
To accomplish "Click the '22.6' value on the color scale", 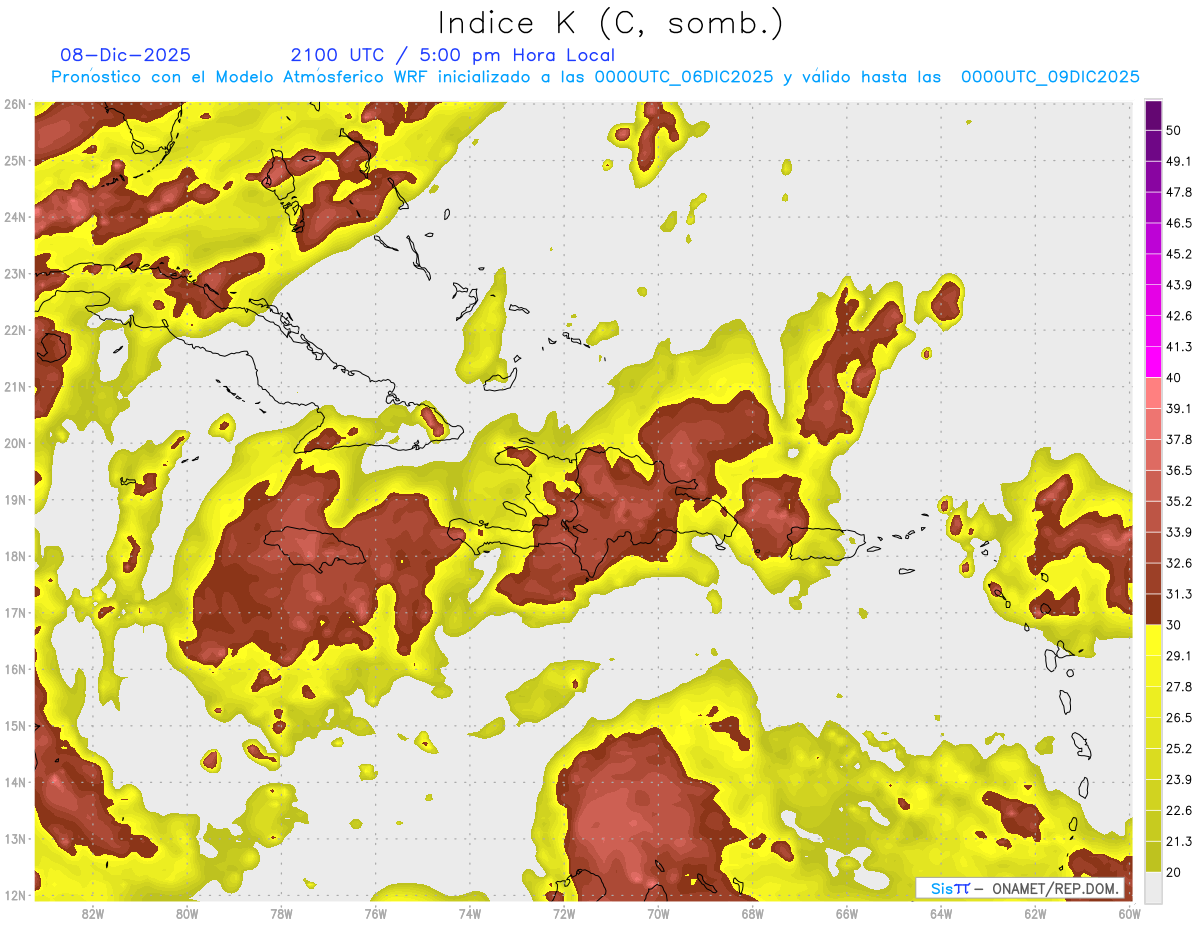I will click(x=1178, y=810).
